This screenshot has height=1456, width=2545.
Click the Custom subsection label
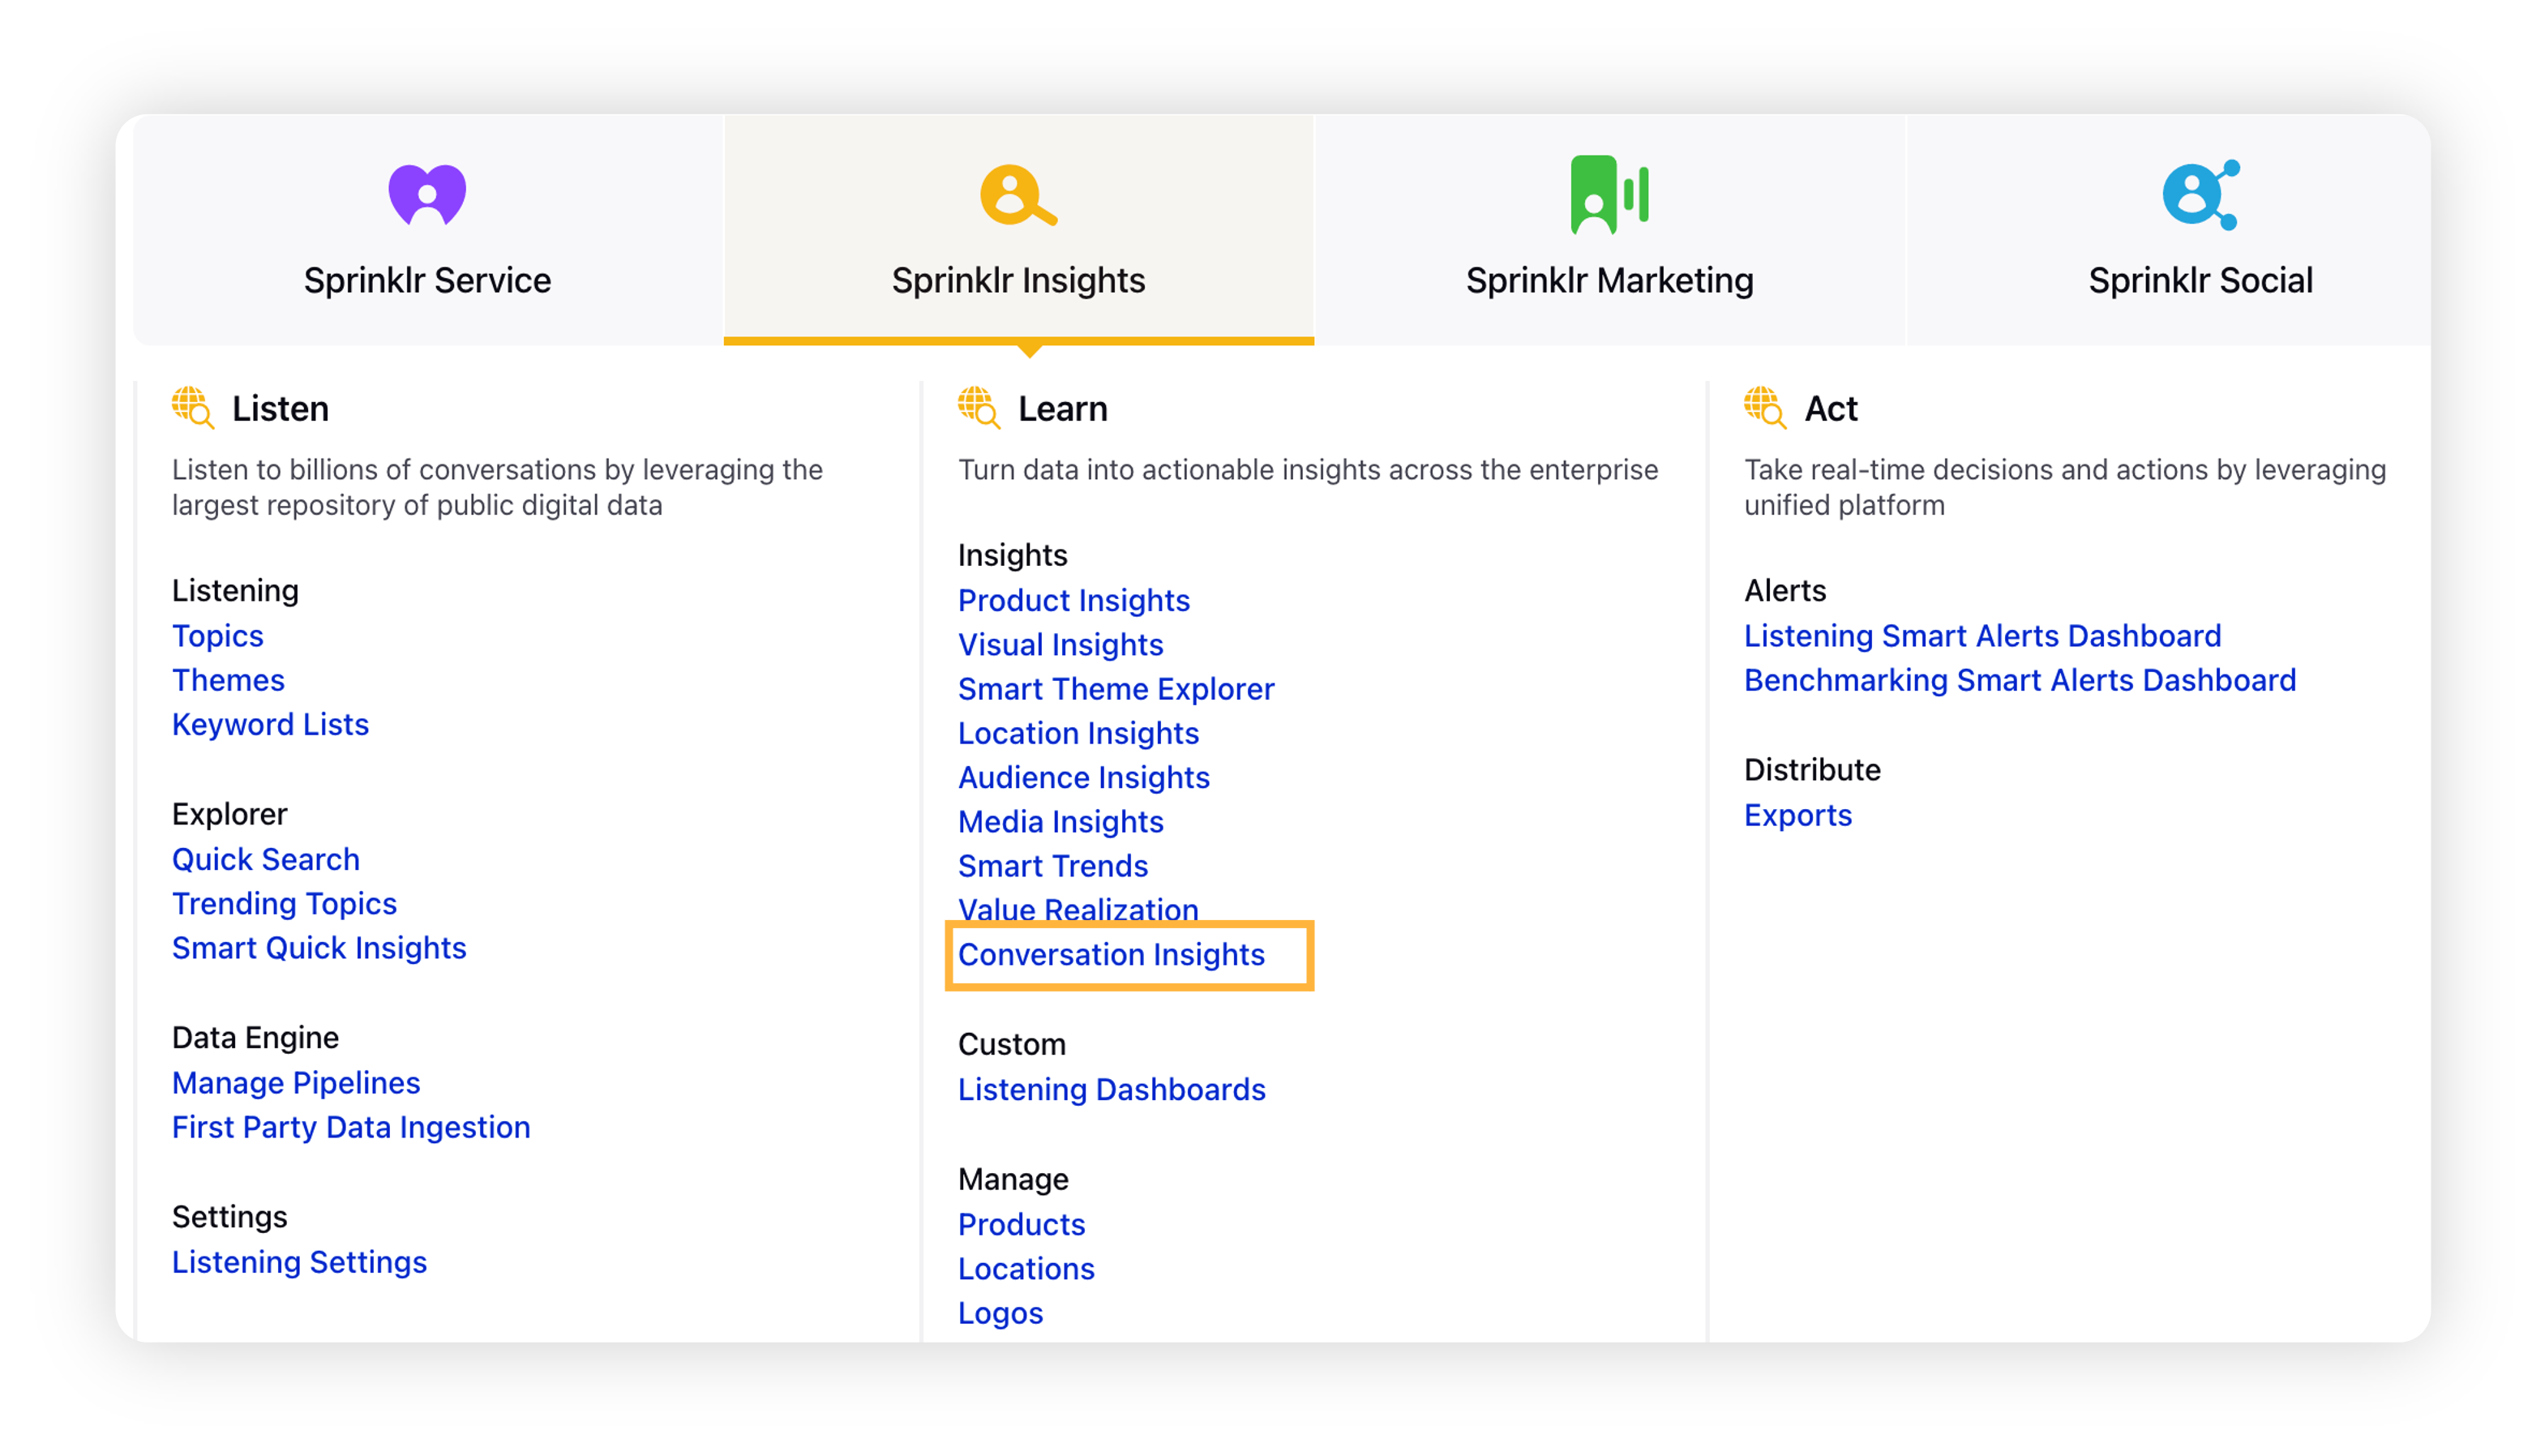[x=1011, y=1044]
